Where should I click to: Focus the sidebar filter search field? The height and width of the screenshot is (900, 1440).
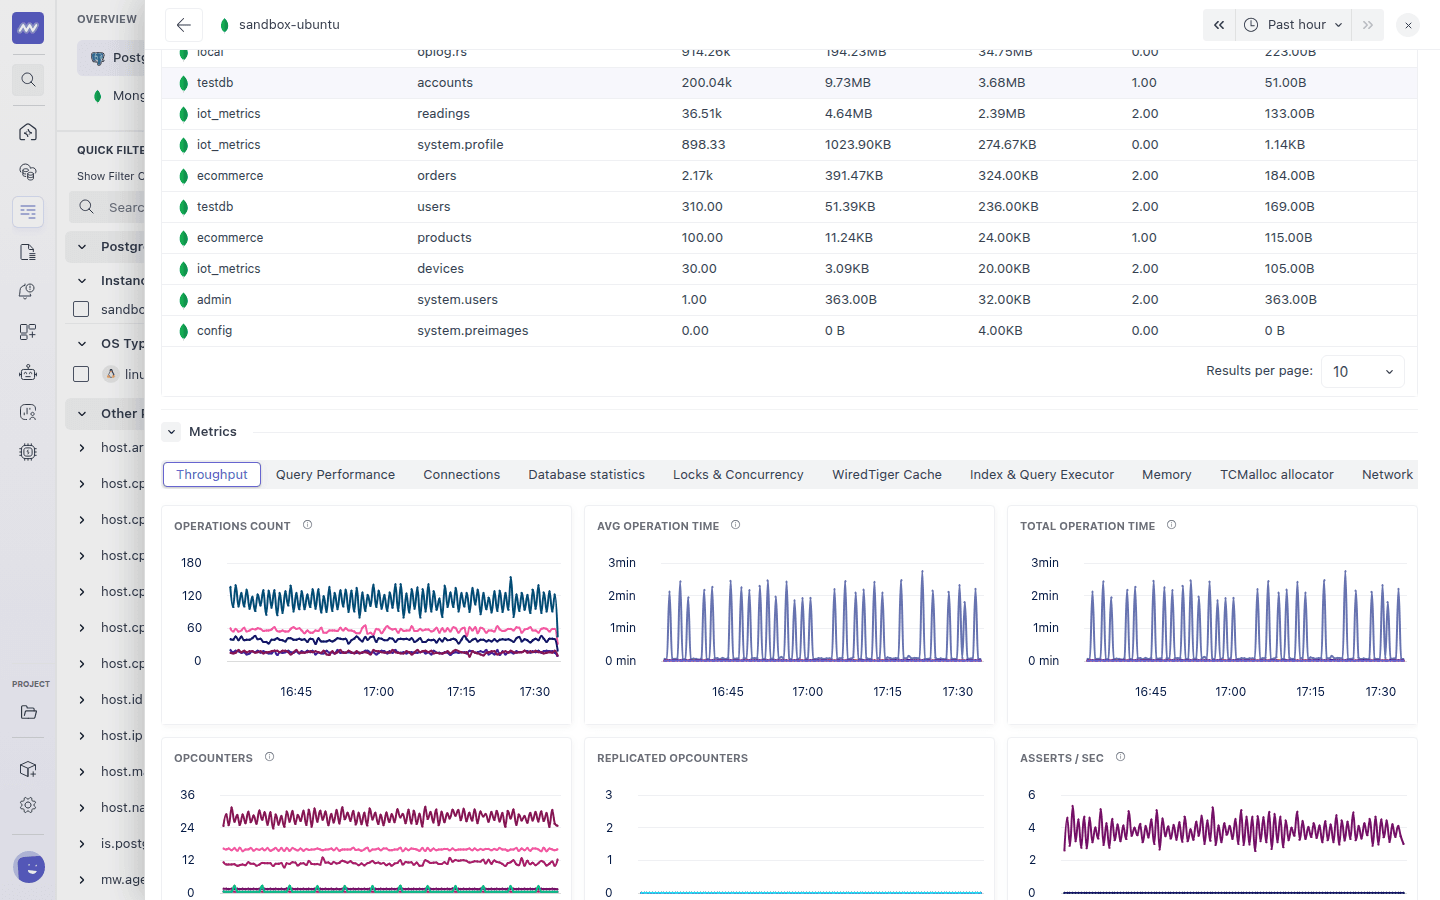(x=107, y=207)
